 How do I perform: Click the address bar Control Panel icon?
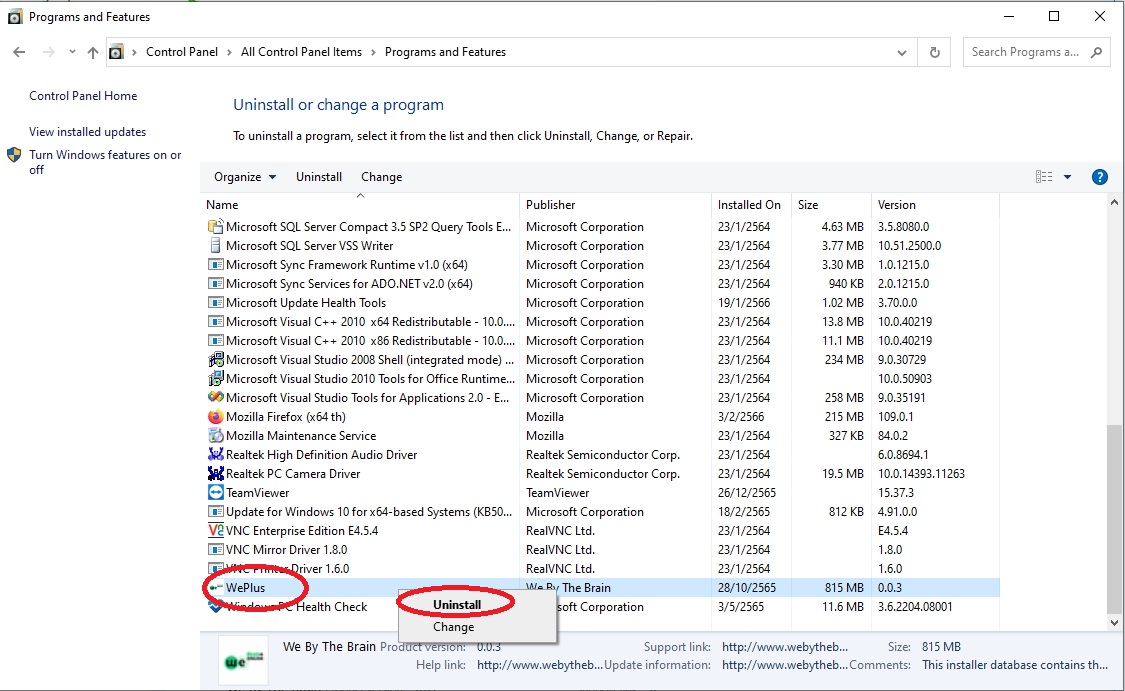116,52
